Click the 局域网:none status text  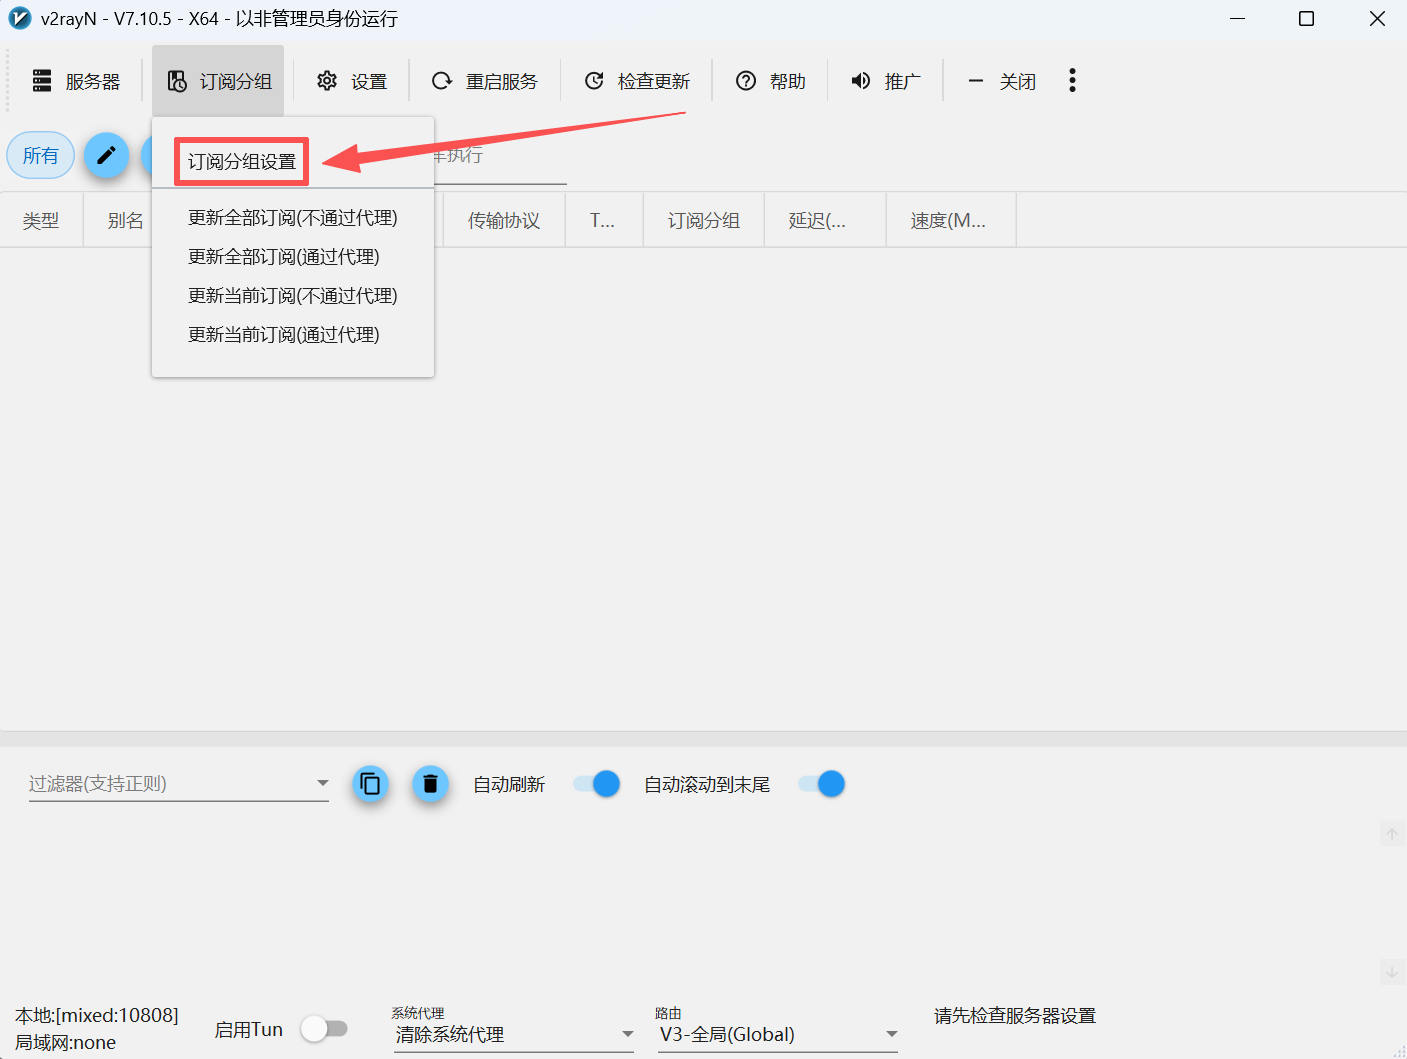66,1042
